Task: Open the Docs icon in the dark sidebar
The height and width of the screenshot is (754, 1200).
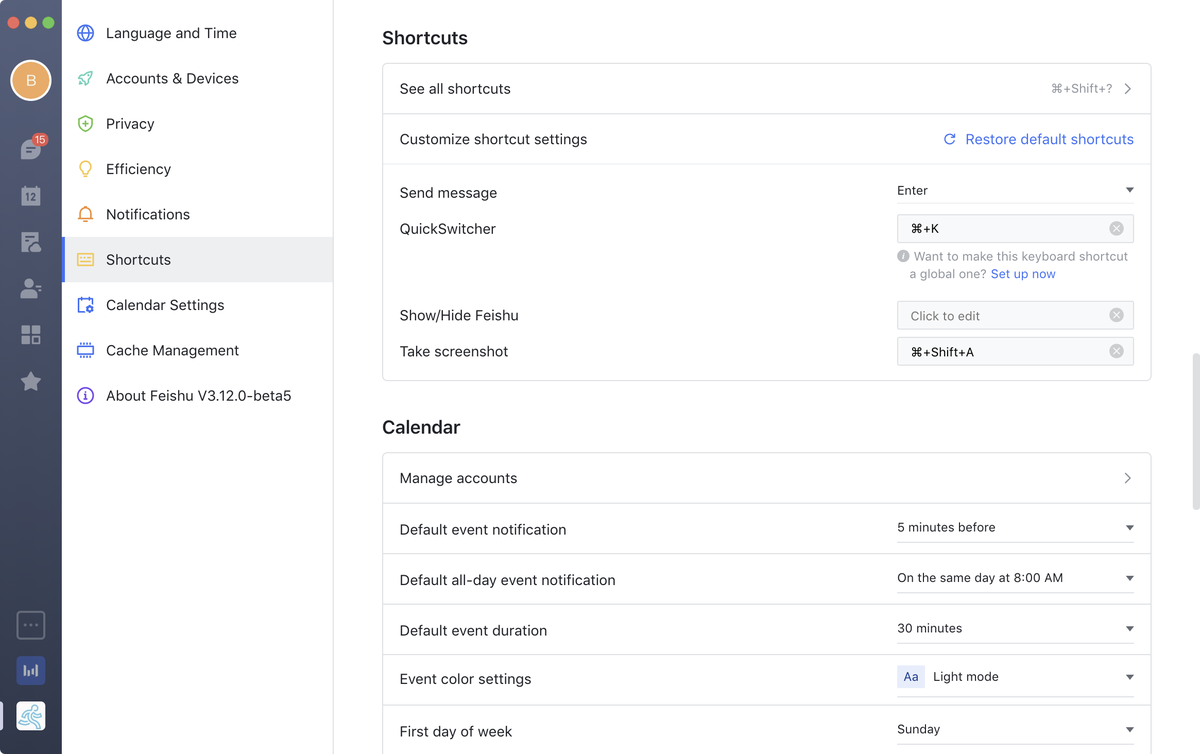Action: 31,242
